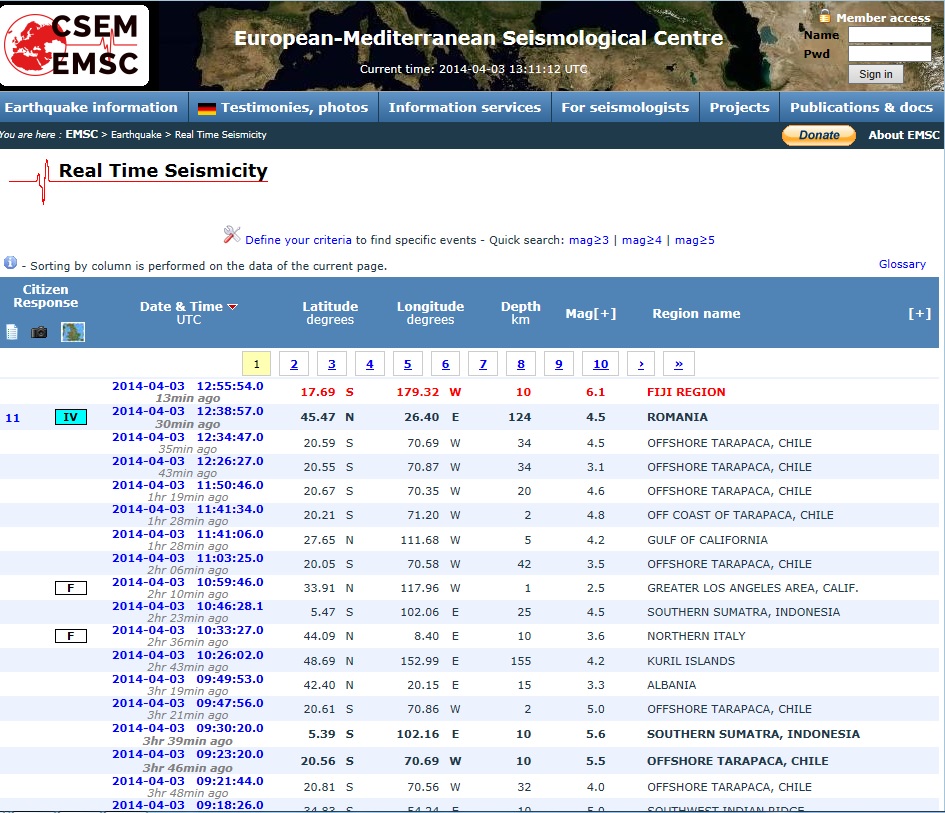Click the German flag icon
Viewport: 945px width, 813px height.
click(x=207, y=108)
